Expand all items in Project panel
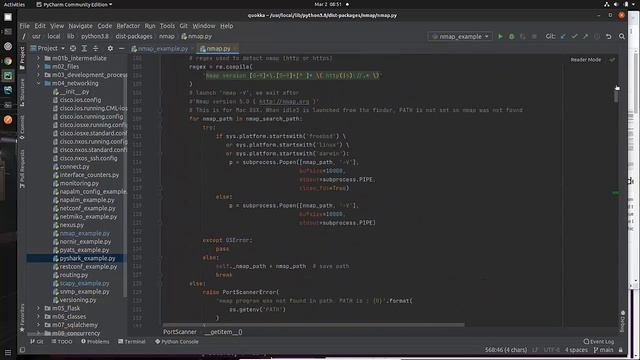The image size is (640, 360). pos(84,48)
